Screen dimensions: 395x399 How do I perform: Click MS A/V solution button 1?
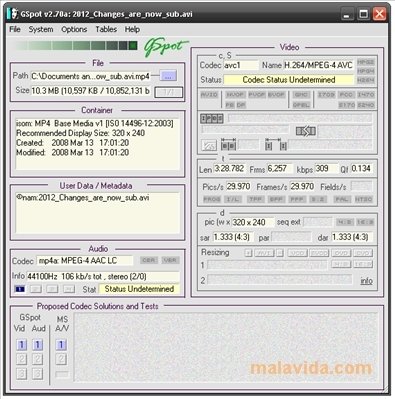point(61,345)
